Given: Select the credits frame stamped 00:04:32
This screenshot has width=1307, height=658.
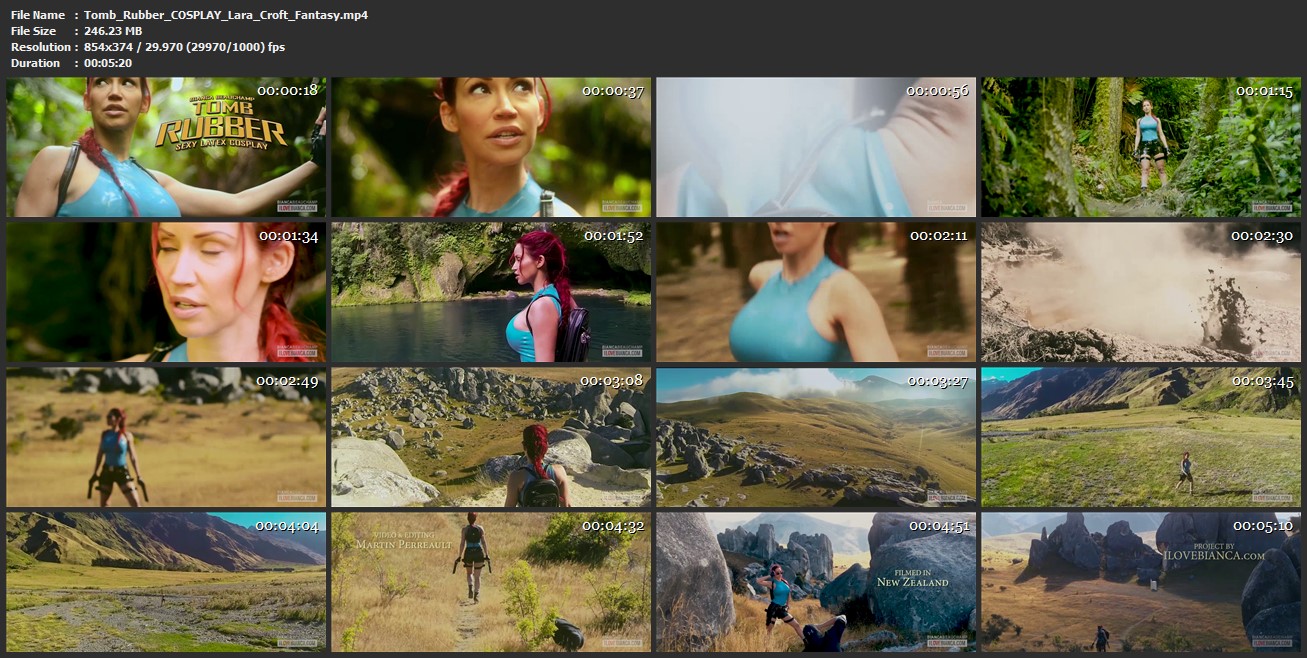Looking at the screenshot, I should coord(491,582).
